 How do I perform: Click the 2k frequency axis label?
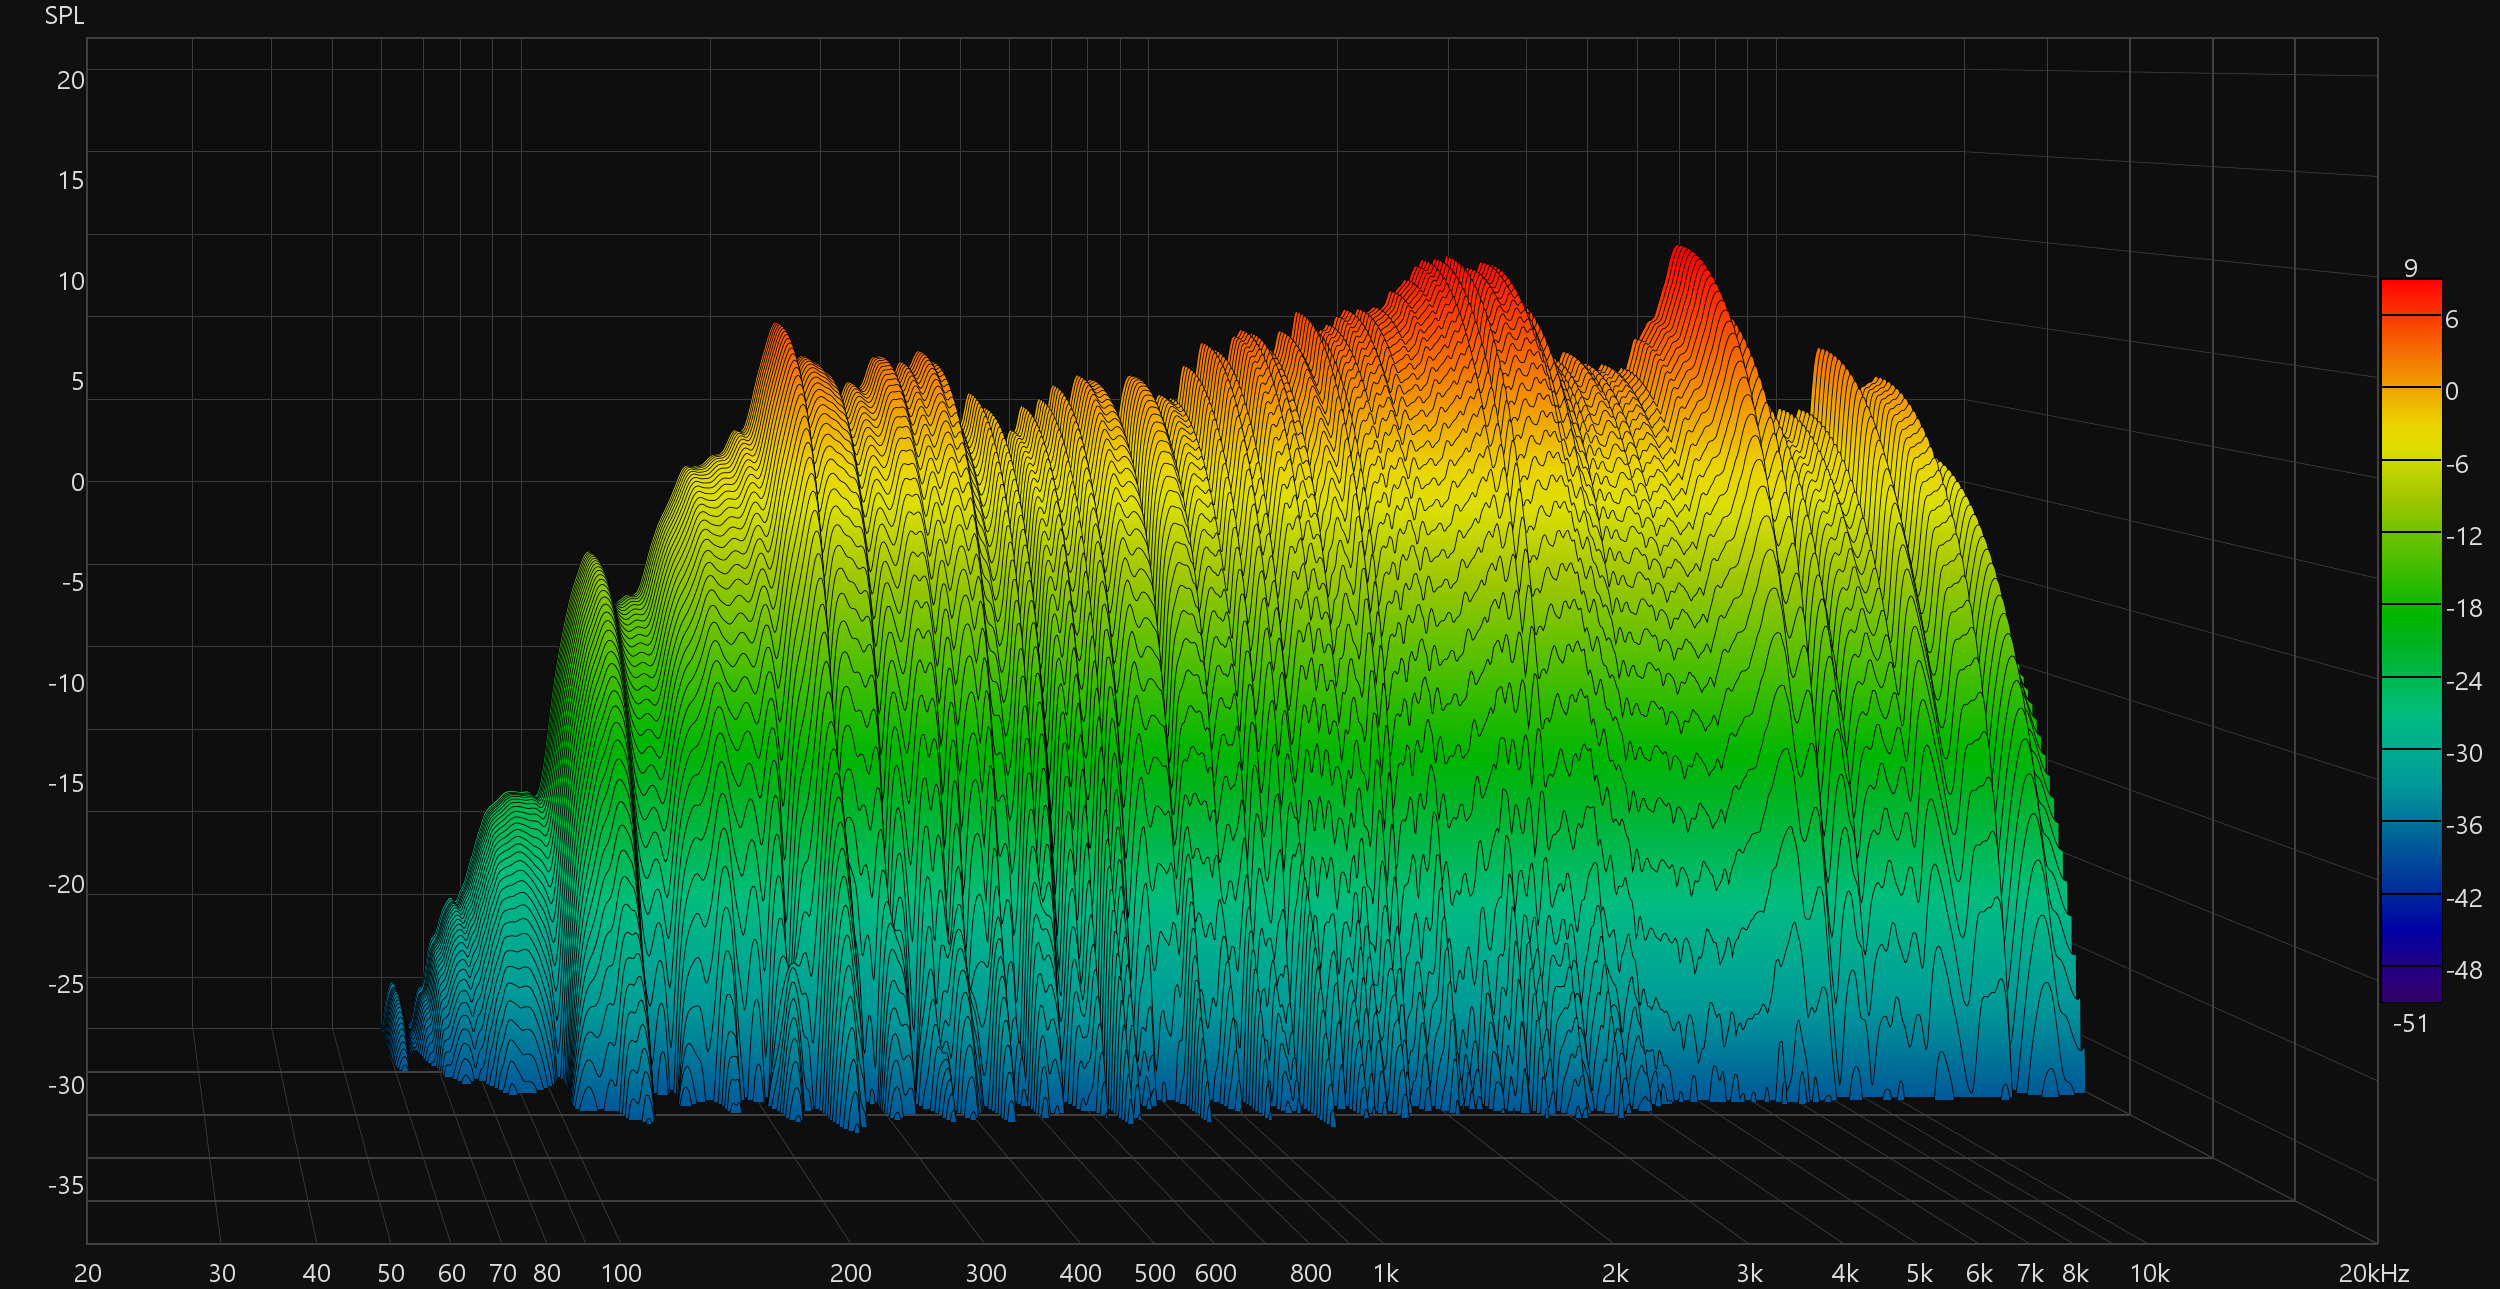click(x=1614, y=1273)
